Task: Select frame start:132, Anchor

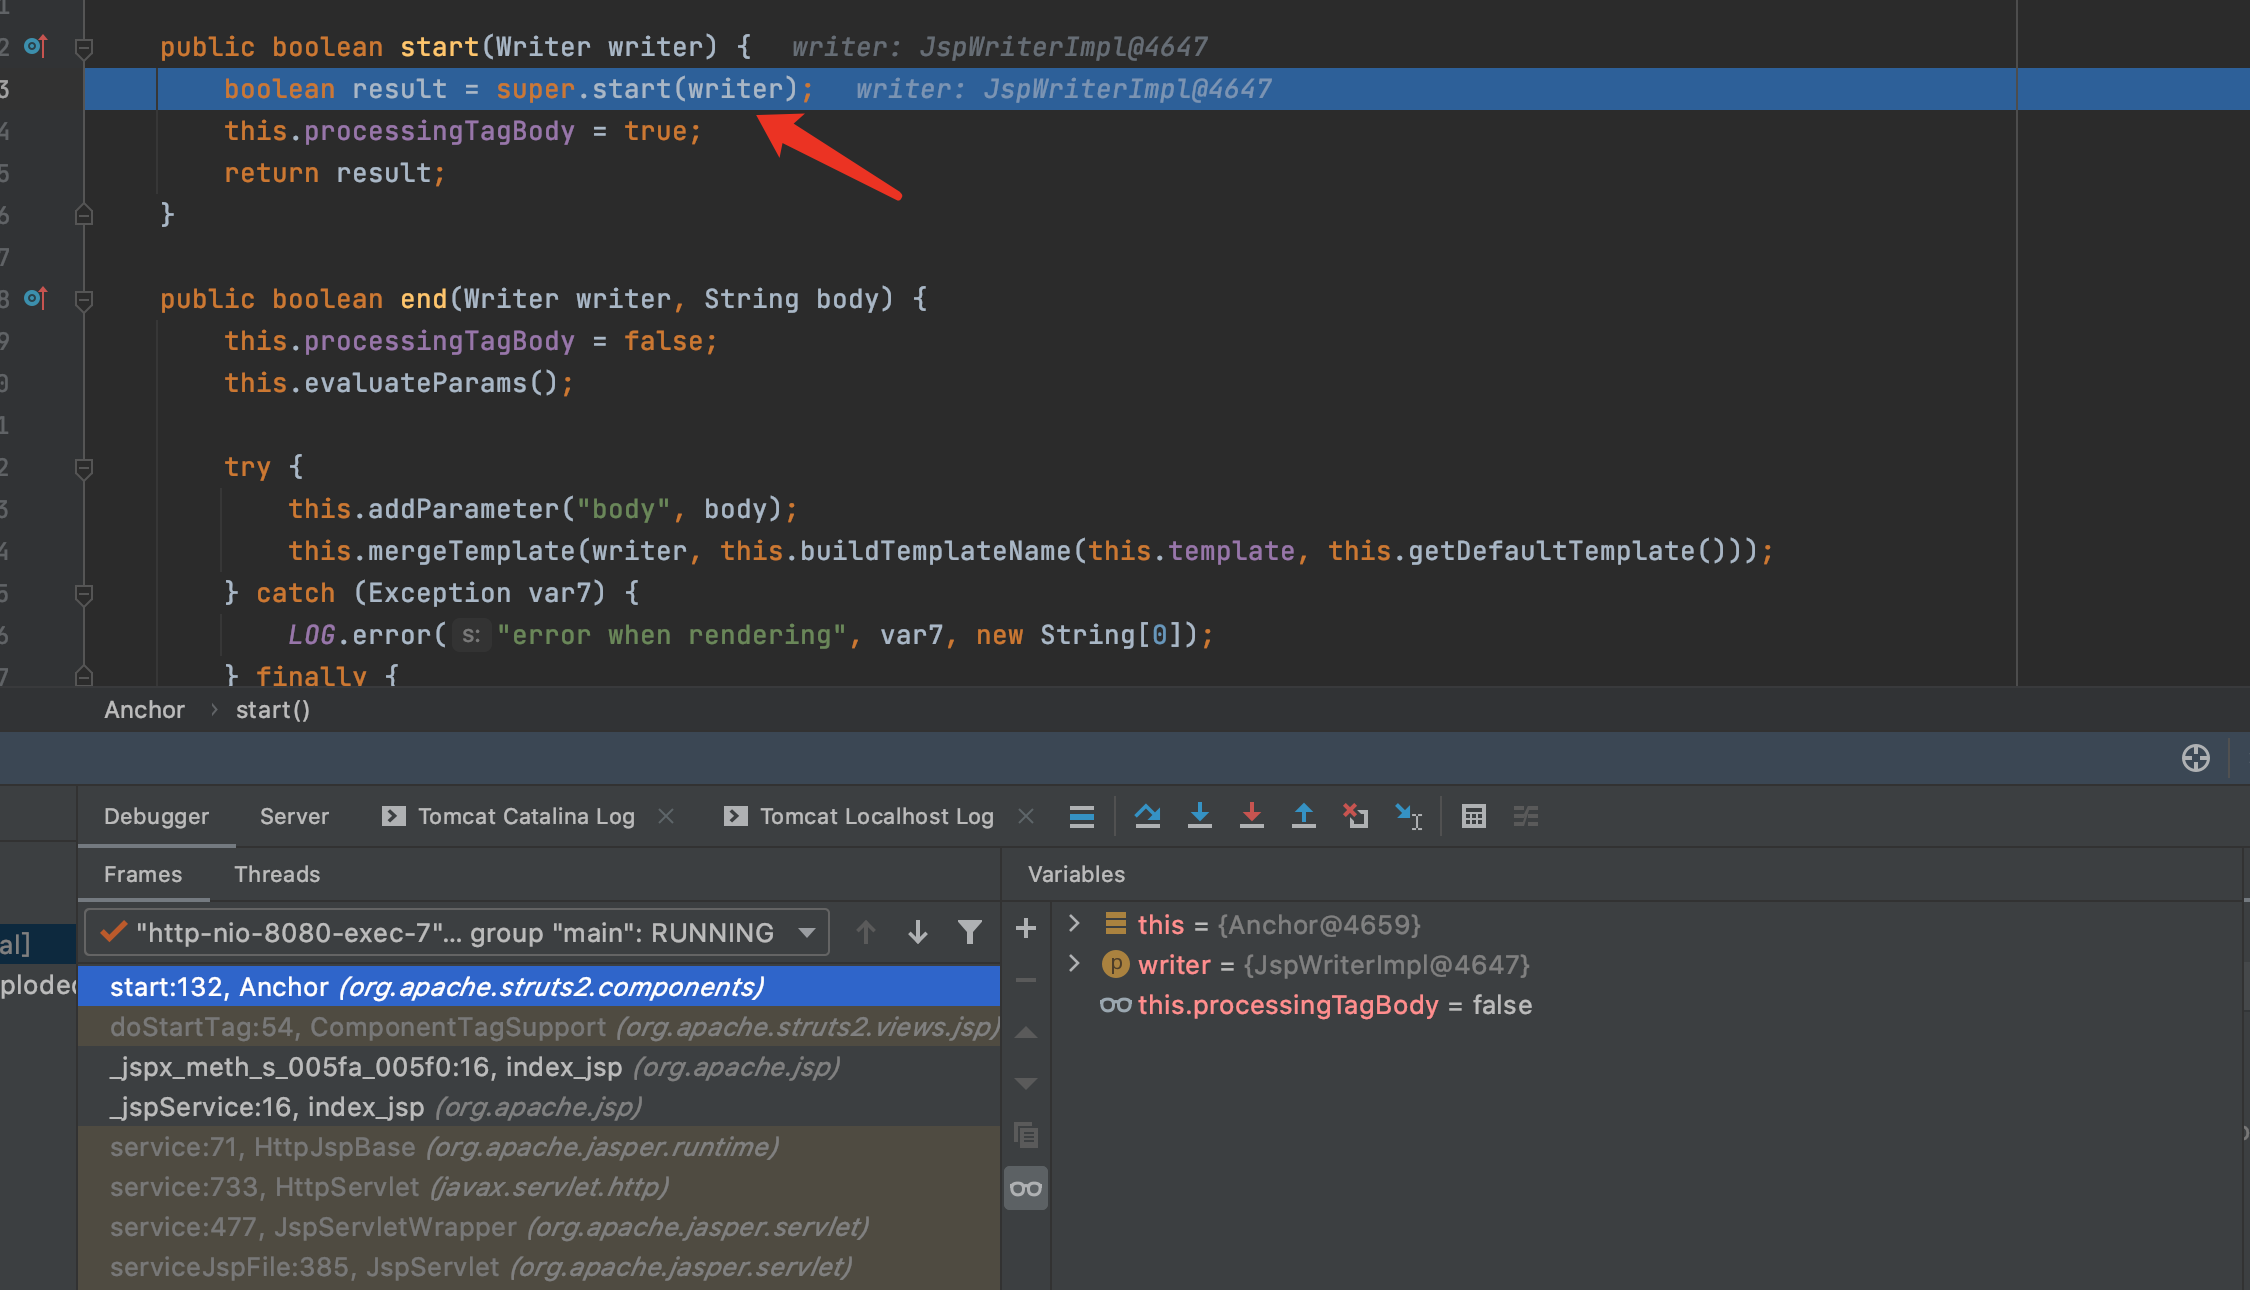Action: click(539, 987)
